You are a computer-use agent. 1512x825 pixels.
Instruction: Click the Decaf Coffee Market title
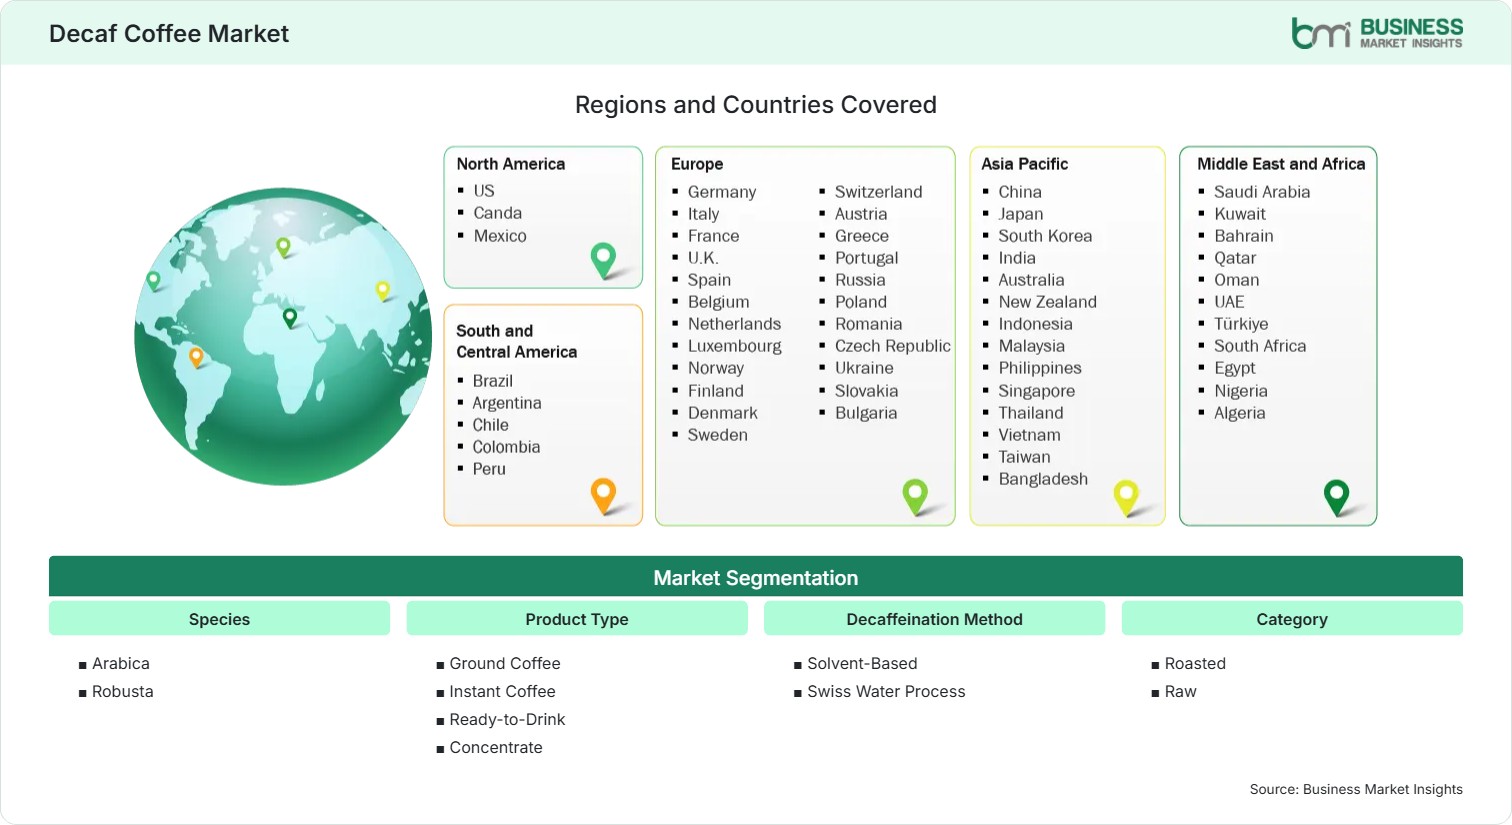pyautogui.click(x=169, y=34)
